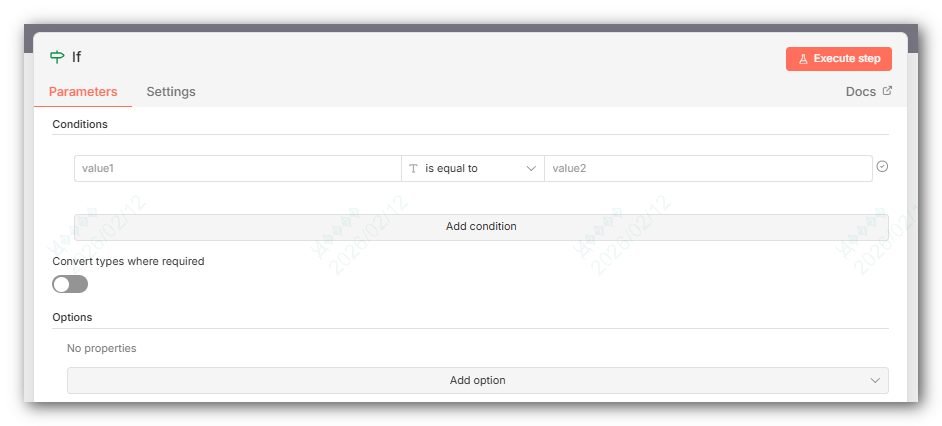Click the green If node signpost icon
942x426 pixels.
click(56, 57)
